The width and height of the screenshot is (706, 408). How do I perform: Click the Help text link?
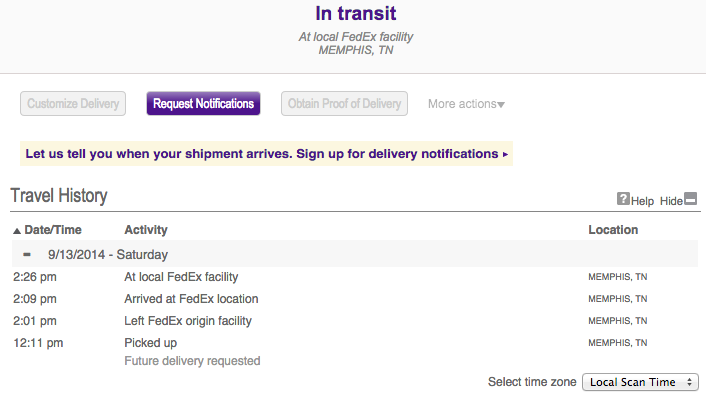point(642,201)
